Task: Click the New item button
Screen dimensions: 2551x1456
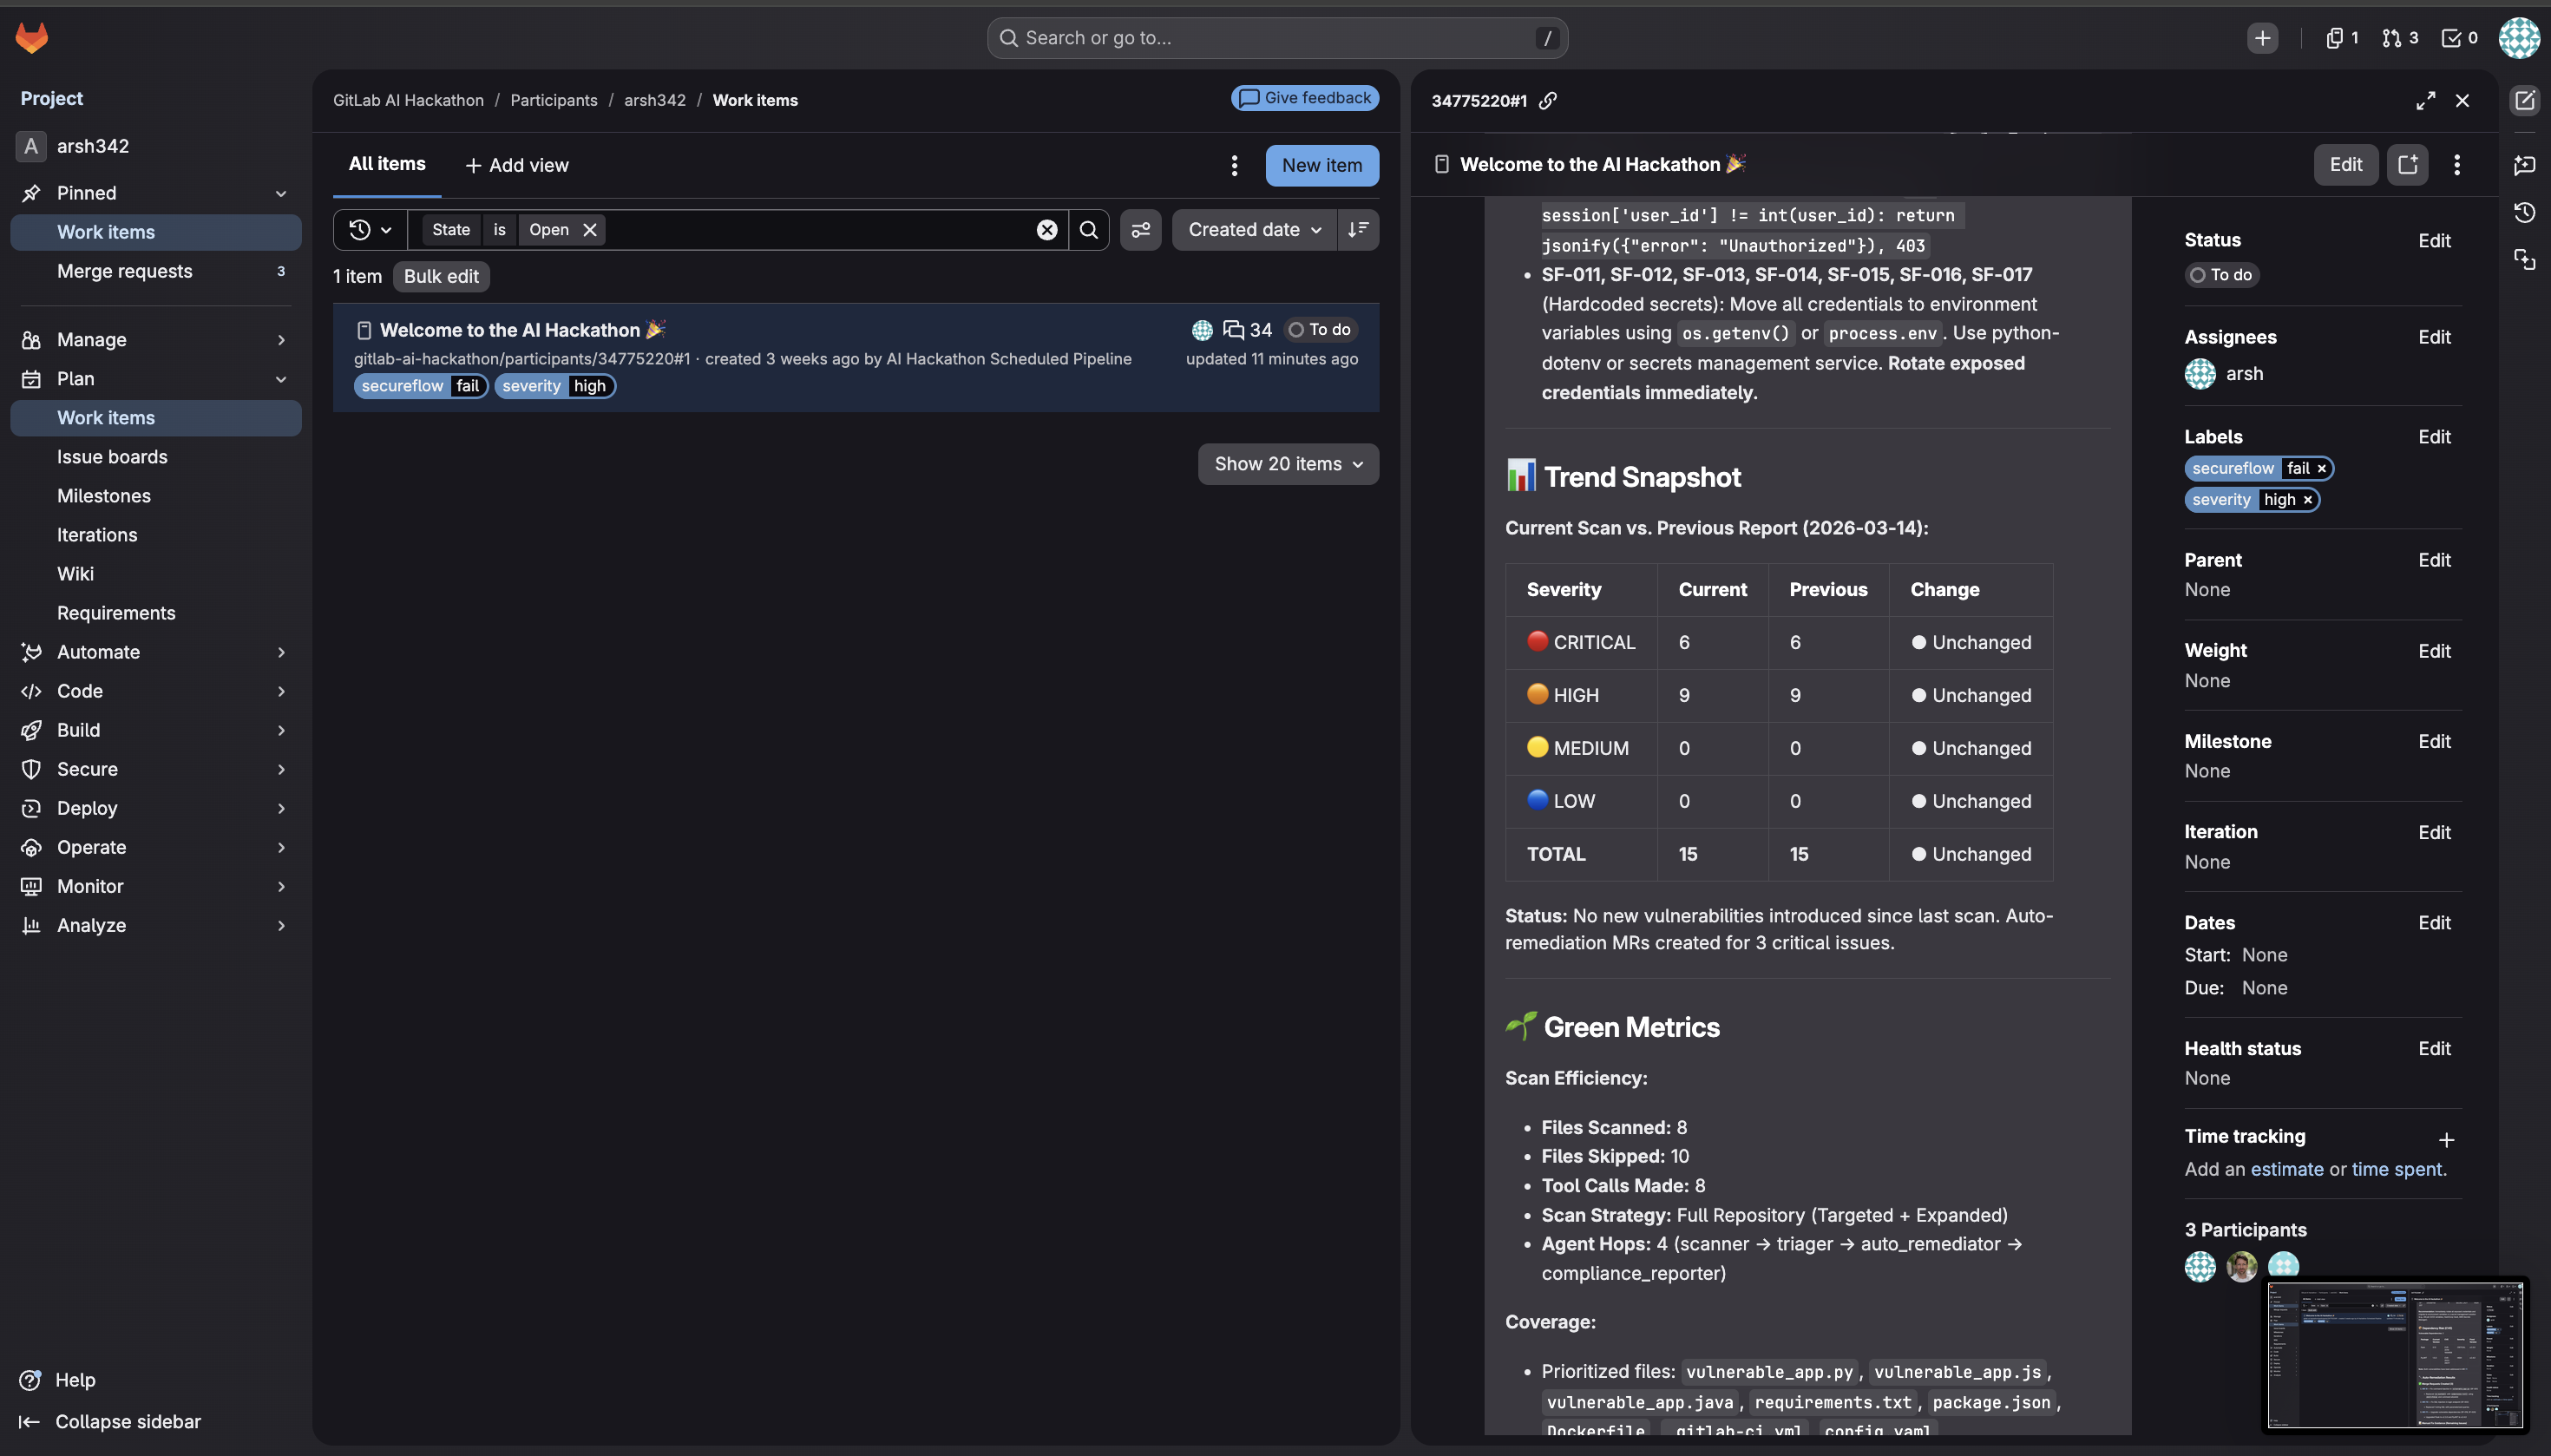Action: pos(1322,165)
